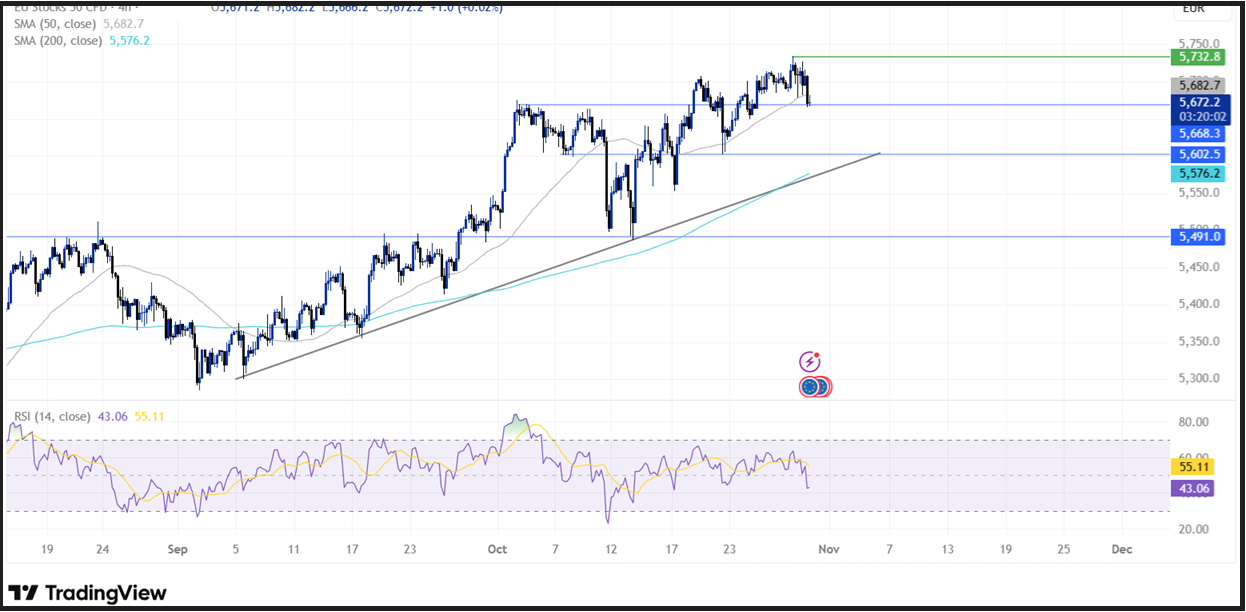Toggle visibility of the SMA 50 indicator

point(160,23)
